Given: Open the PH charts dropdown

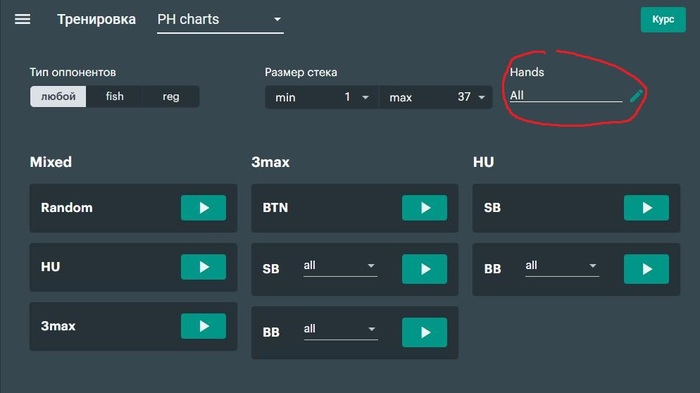Looking at the screenshot, I should click(x=220, y=20).
